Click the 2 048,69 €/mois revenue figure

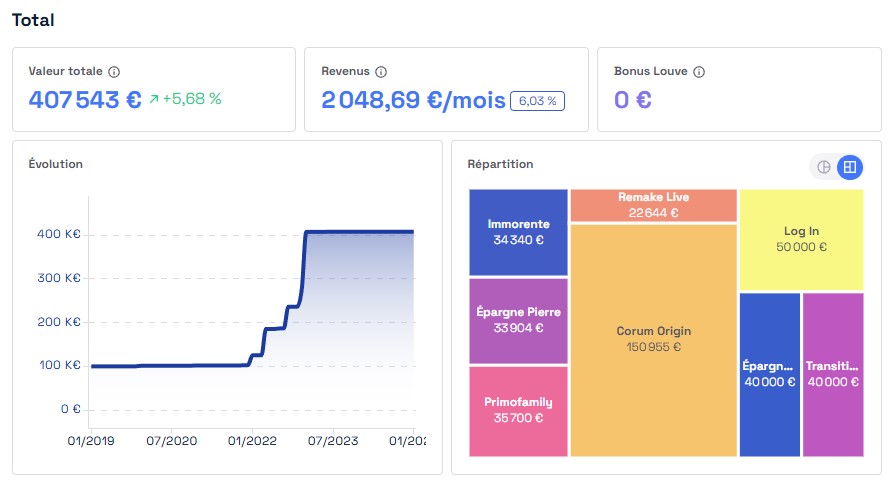click(x=413, y=100)
